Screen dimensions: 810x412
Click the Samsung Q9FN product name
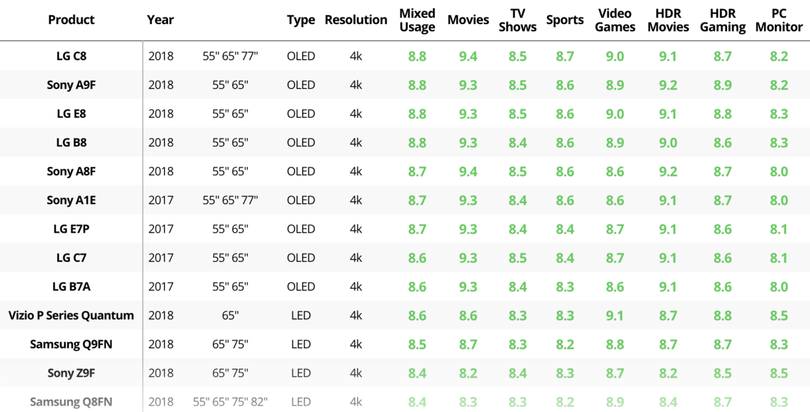71,345
